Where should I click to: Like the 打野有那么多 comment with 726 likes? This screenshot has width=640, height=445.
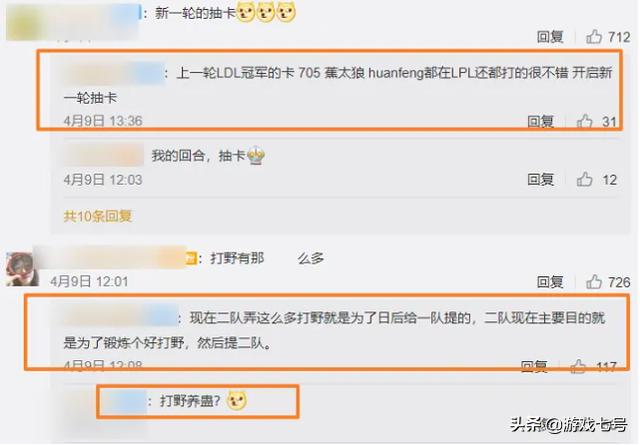[594, 282]
